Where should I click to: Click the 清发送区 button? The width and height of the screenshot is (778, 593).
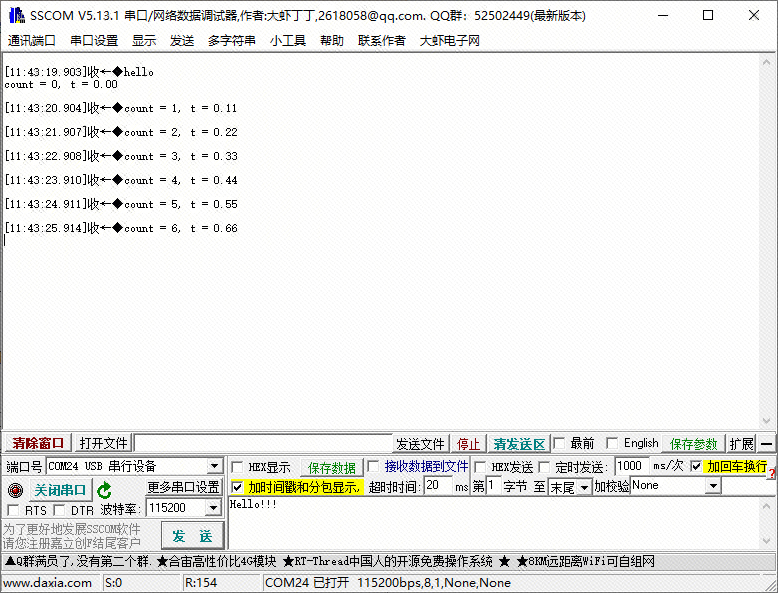tap(519, 444)
